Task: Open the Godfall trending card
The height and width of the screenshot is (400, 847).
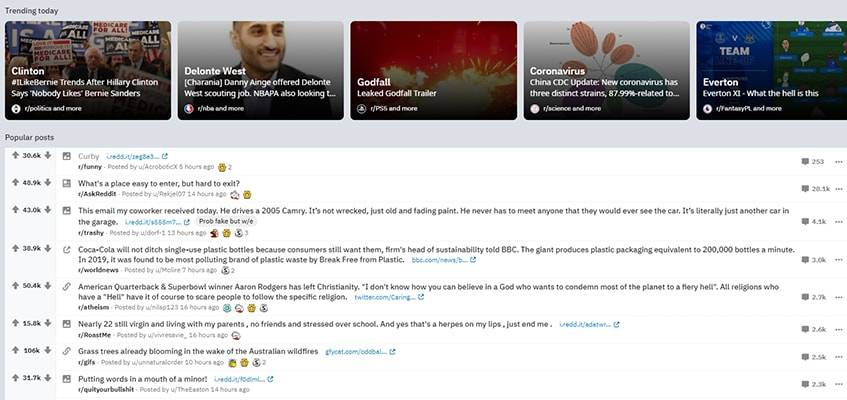Action: [x=434, y=70]
